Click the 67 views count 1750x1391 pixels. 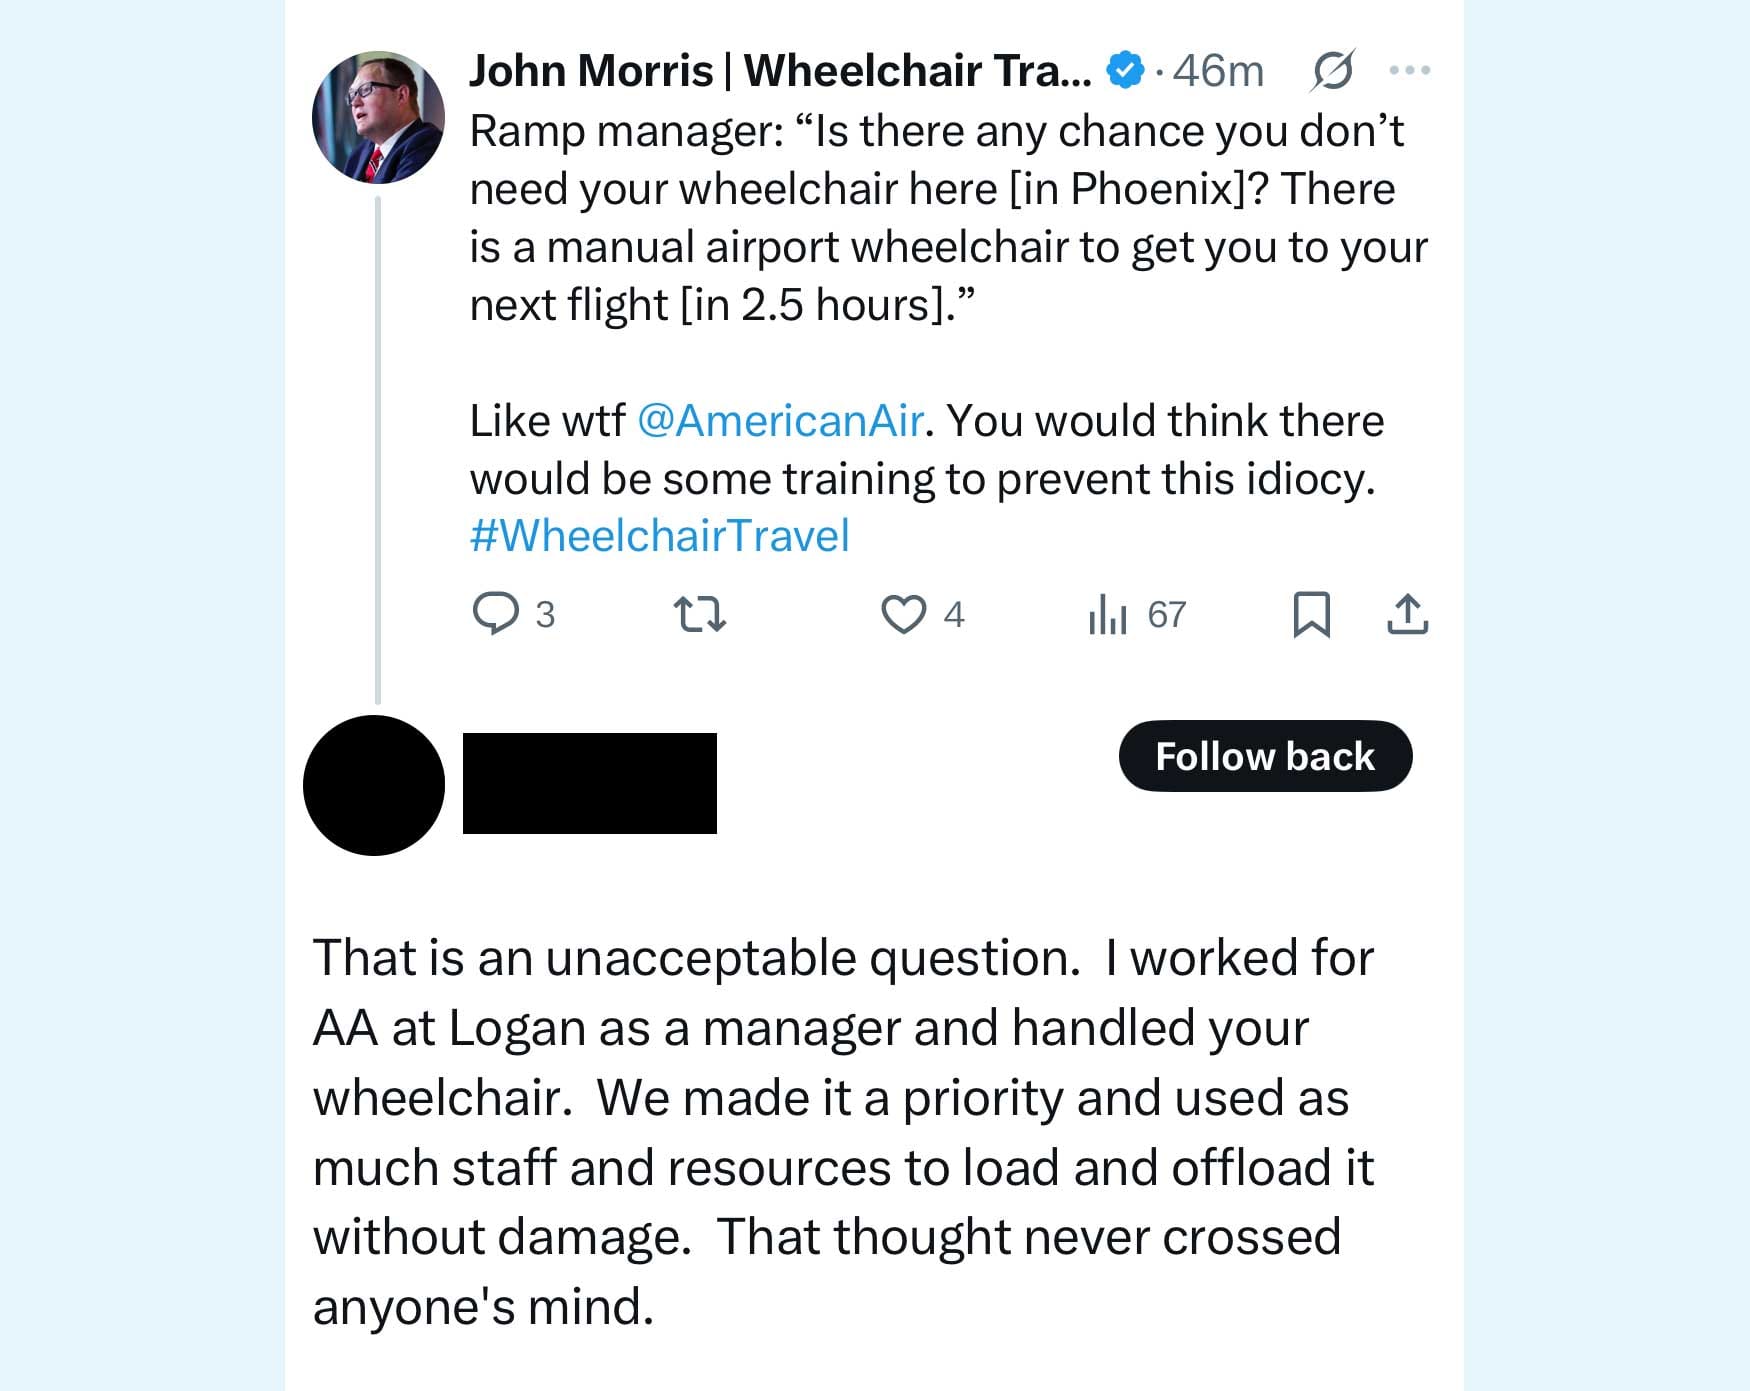[x=1167, y=616]
